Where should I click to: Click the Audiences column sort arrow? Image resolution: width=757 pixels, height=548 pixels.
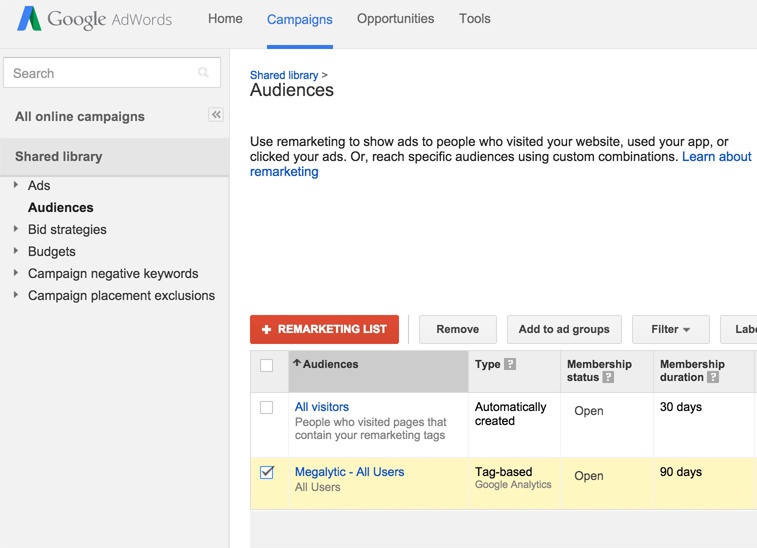pos(297,364)
